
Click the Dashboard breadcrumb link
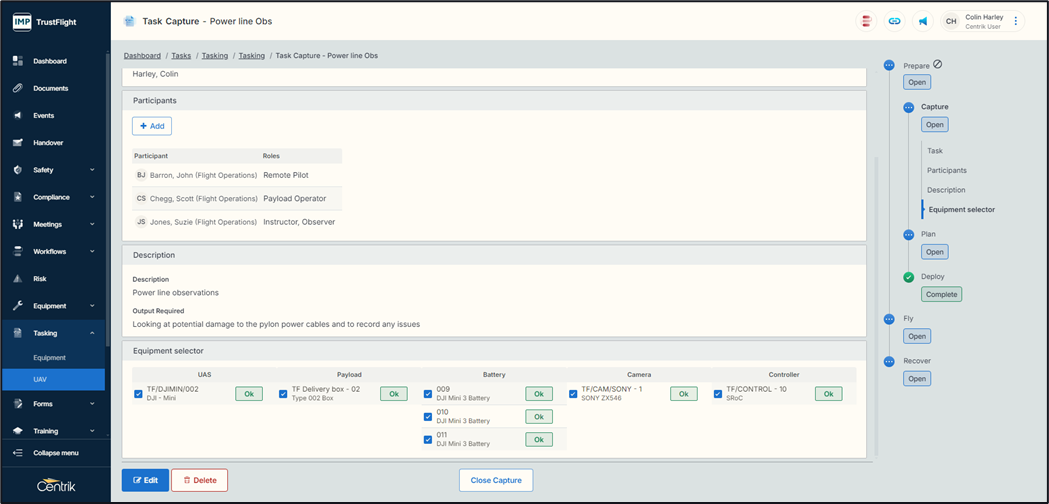pyautogui.click(x=142, y=56)
